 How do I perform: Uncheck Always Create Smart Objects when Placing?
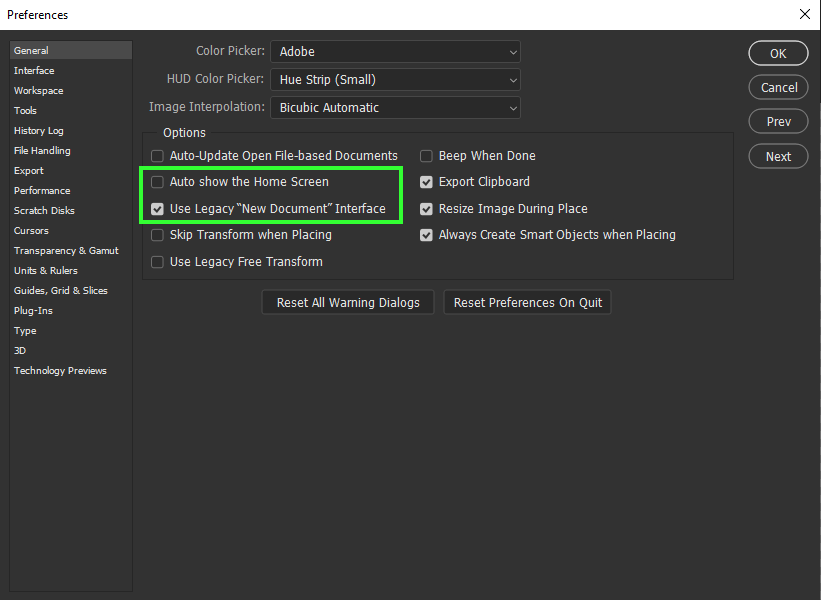click(x=426, y=235)
